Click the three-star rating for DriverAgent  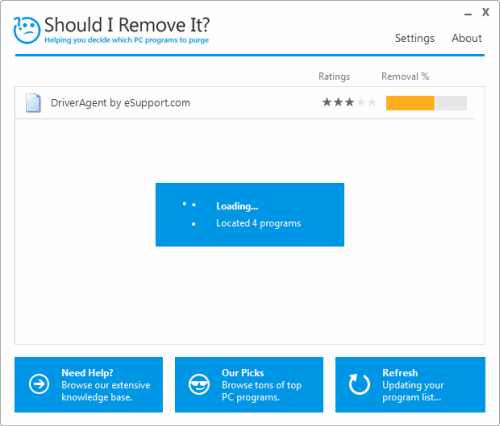pos(349,102)
